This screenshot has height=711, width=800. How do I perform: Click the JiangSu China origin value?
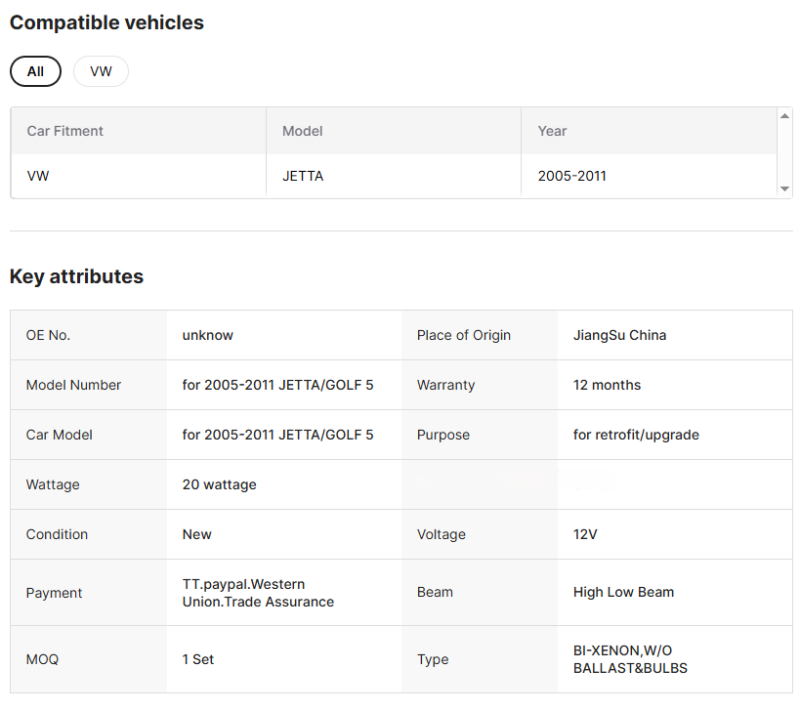click(x=619, y=335)
